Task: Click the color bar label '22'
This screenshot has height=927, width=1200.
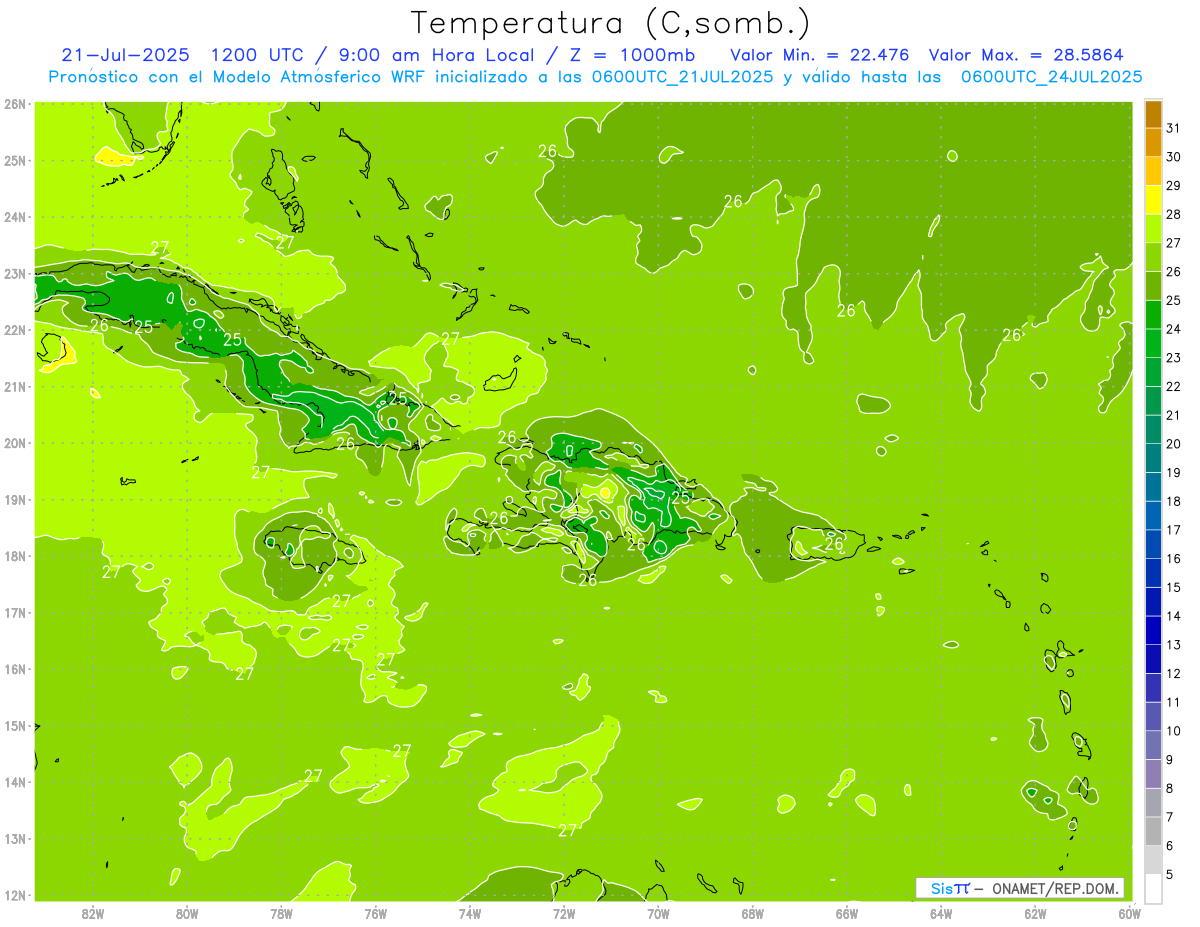Action: pos(1173,386)
